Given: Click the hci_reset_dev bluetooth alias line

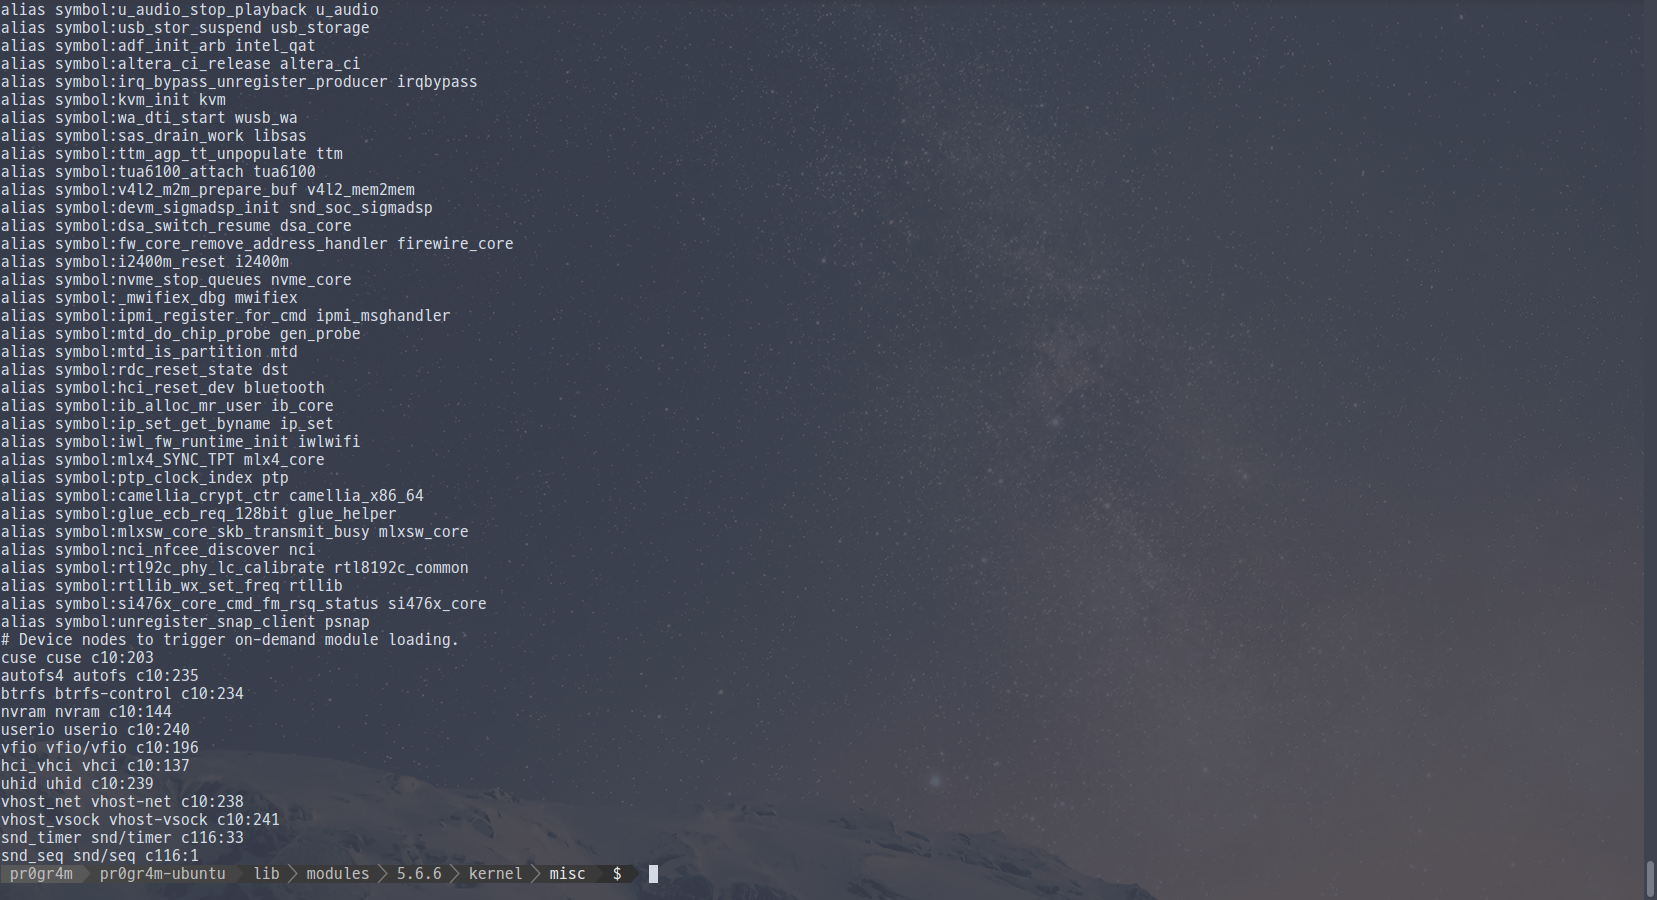Looking at the screenshot, I should (x=163, y=388).
